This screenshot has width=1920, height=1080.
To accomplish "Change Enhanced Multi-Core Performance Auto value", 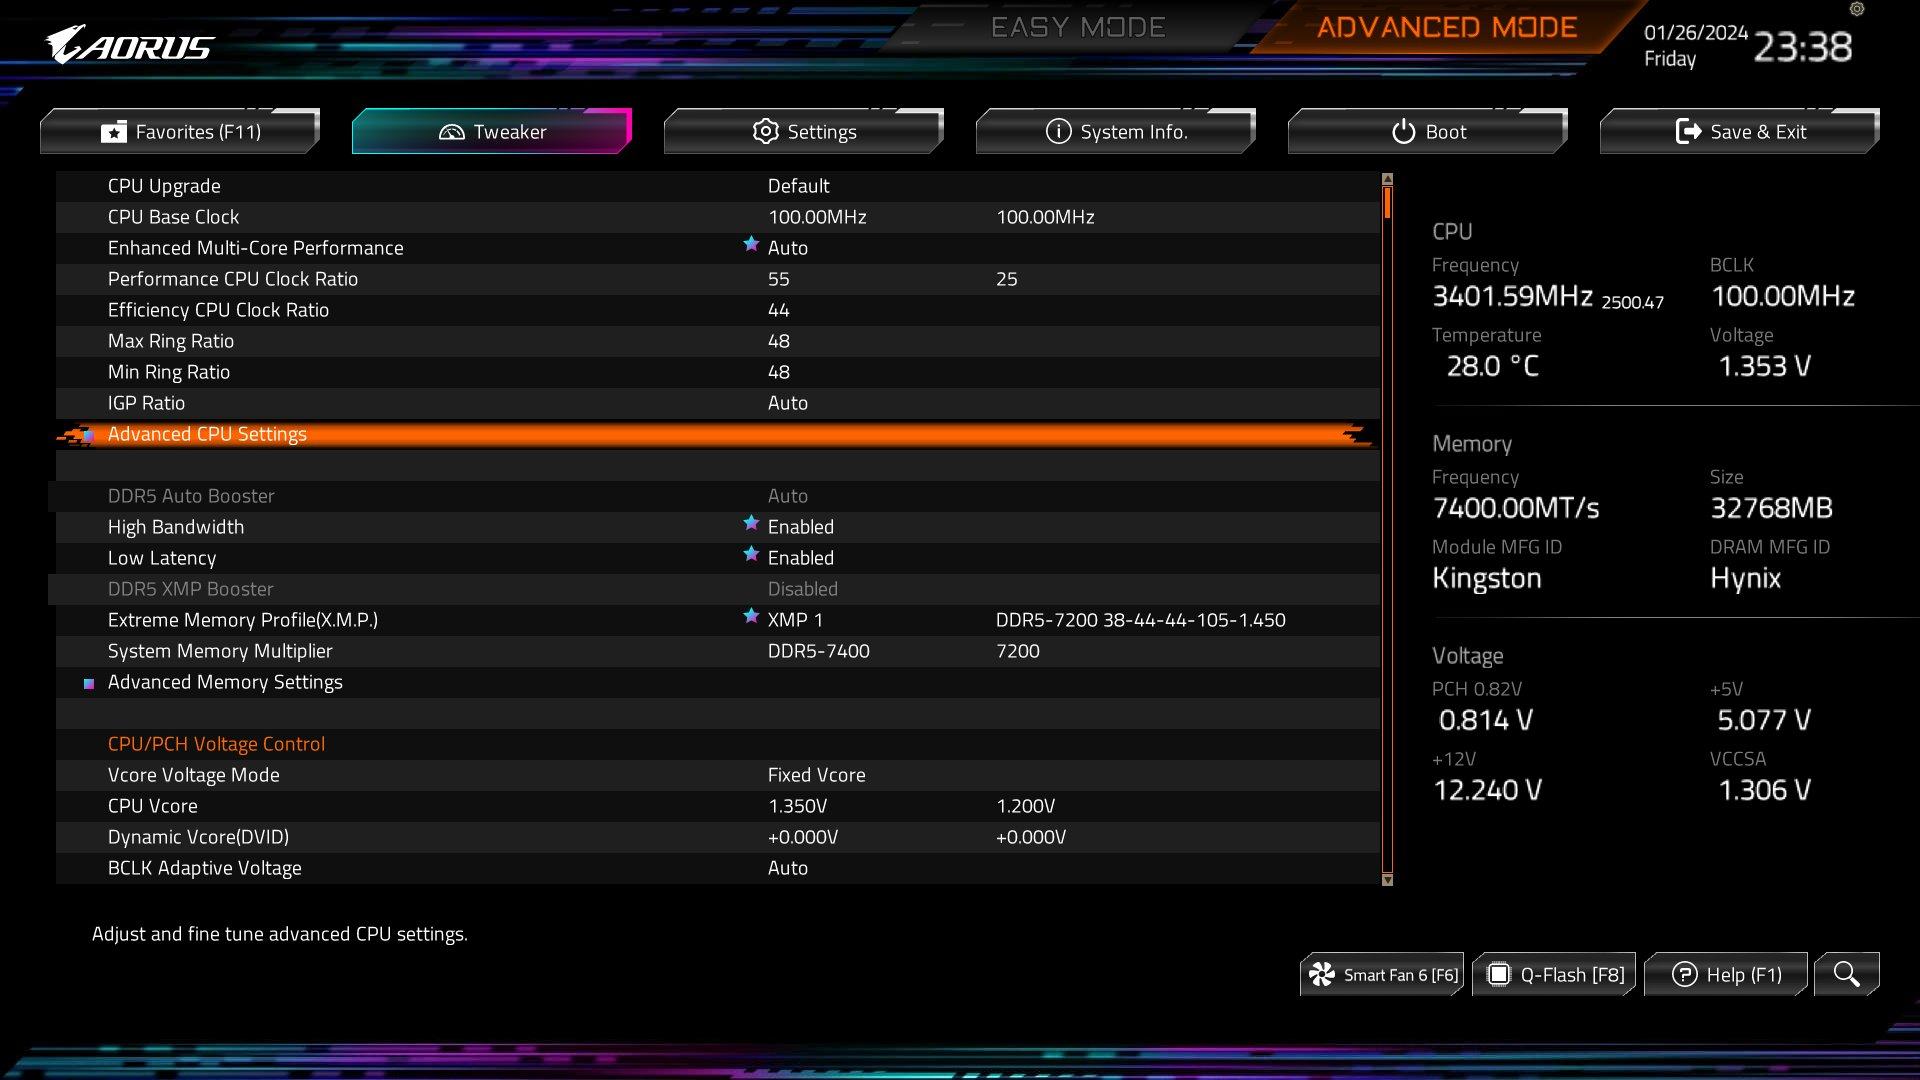I will pyautogui.click(x=787, y=248).
